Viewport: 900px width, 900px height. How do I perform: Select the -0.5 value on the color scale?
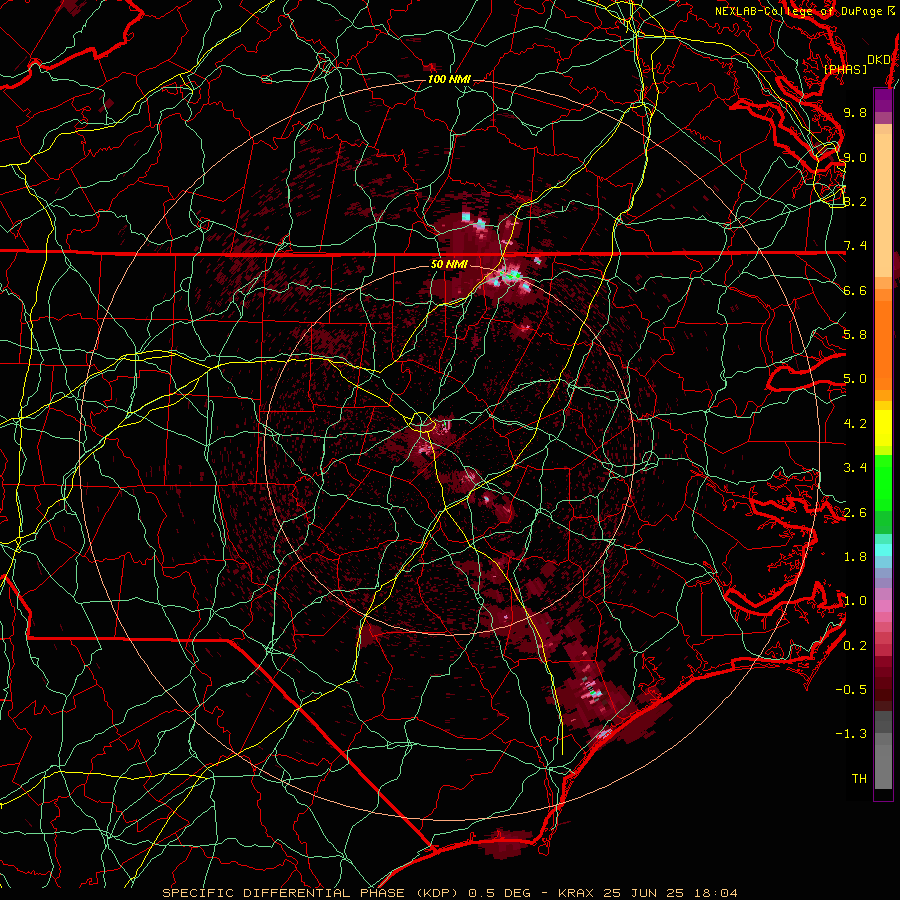click(851, 690)
